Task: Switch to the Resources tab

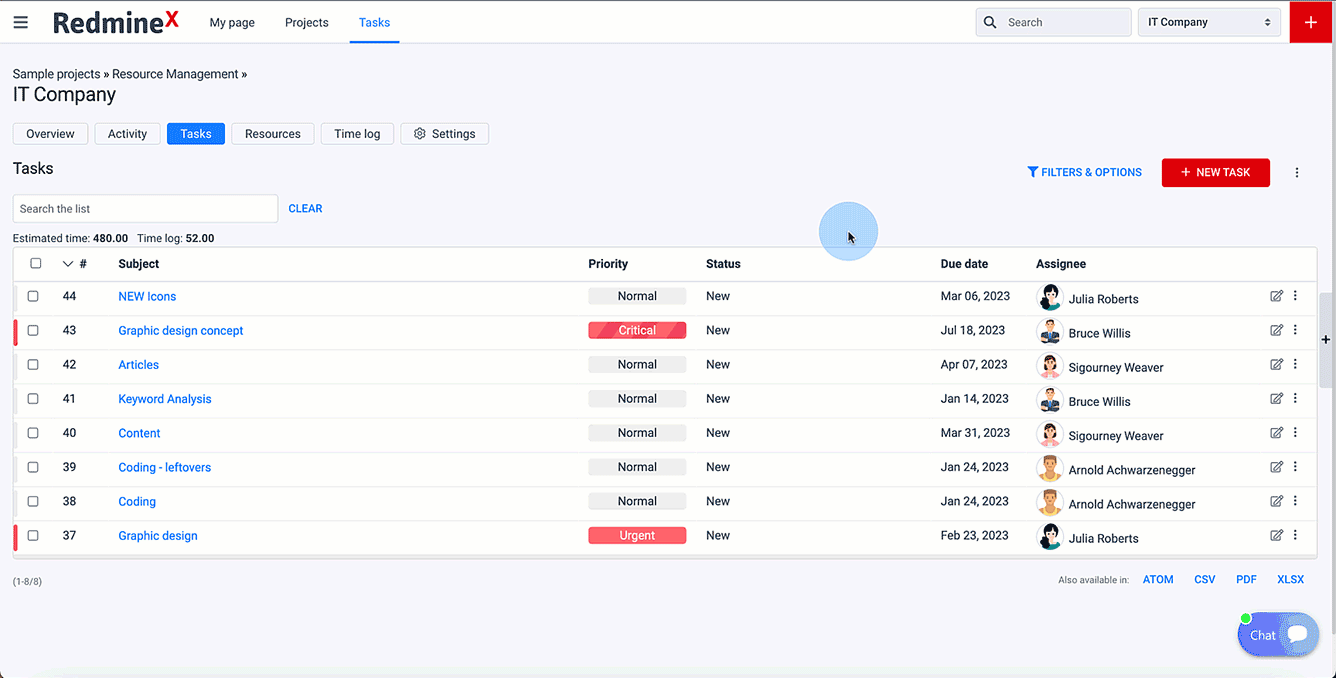Action: pos(273,134)
